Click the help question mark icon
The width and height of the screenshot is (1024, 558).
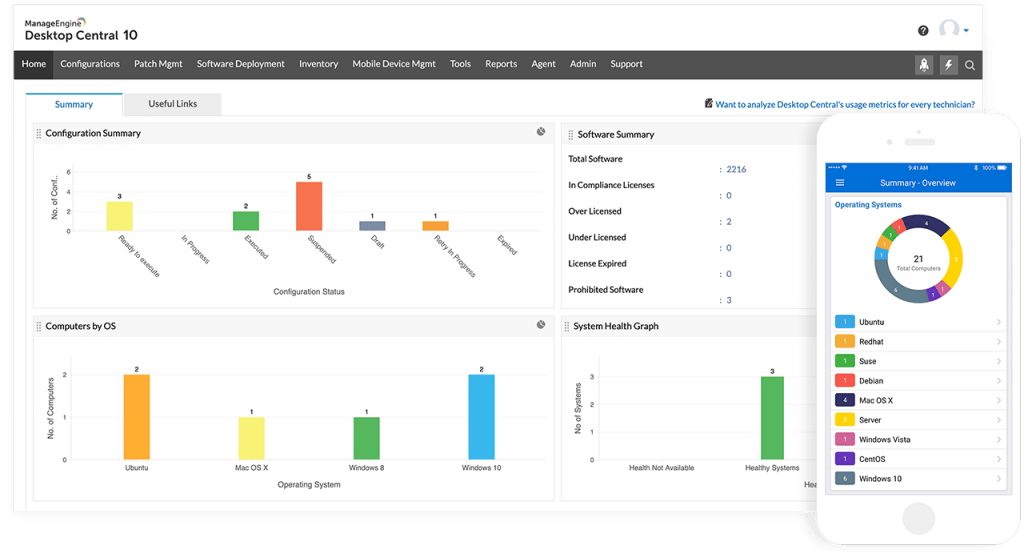(923, 30)
